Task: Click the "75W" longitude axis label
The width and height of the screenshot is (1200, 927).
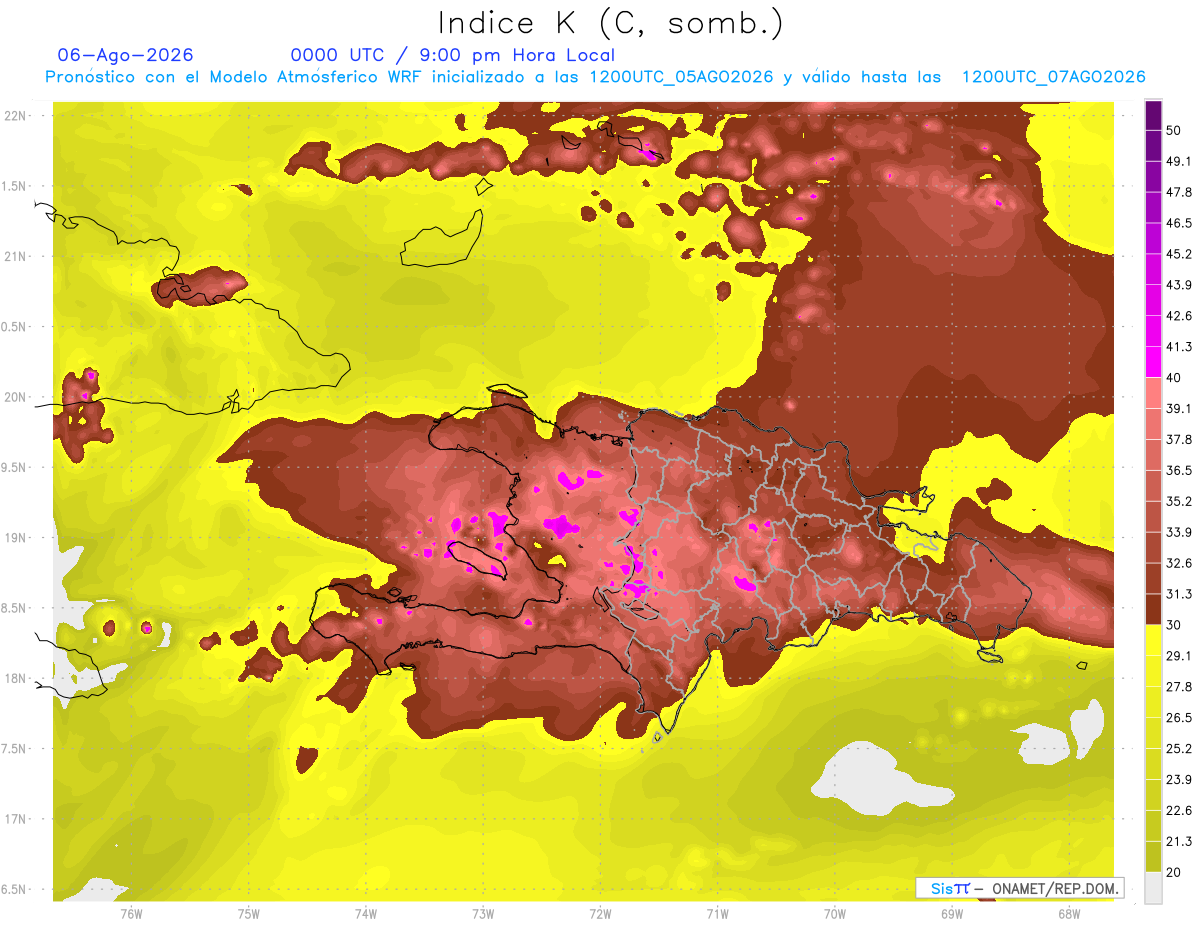Action: pos(249,913)
